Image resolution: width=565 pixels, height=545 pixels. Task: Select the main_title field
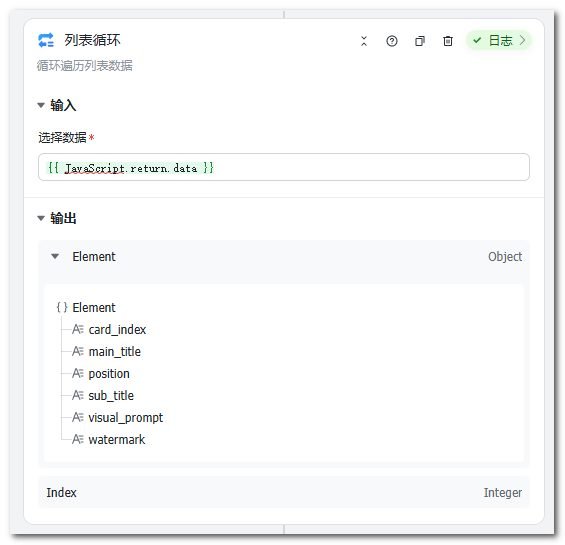coord(115,351)
